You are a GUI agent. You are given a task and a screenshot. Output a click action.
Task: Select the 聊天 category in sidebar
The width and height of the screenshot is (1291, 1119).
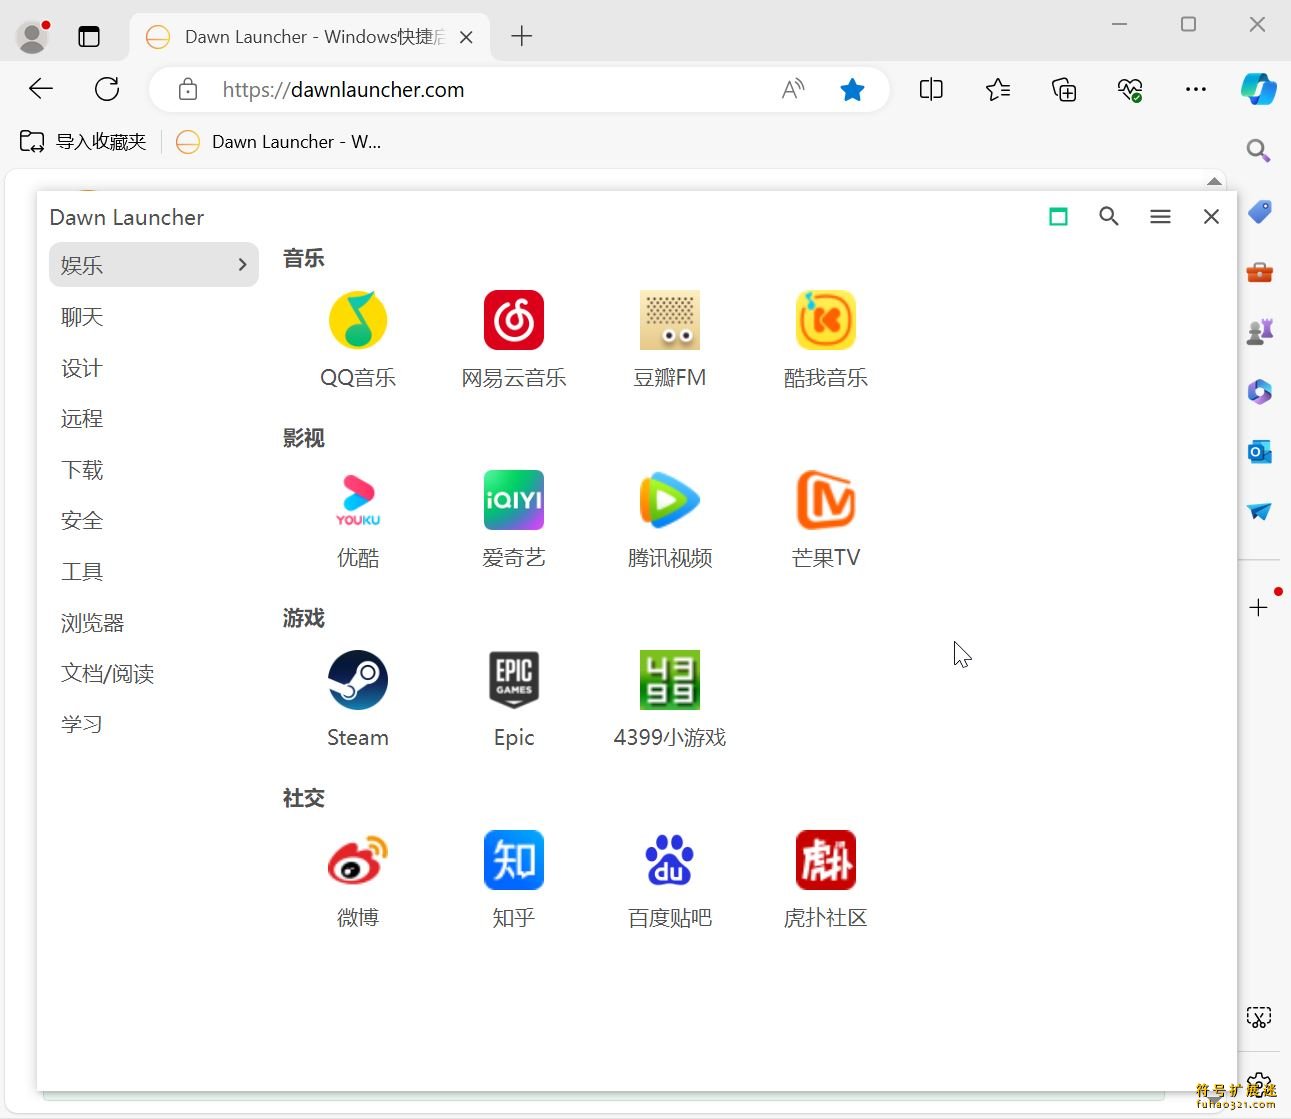click(83, 317)
